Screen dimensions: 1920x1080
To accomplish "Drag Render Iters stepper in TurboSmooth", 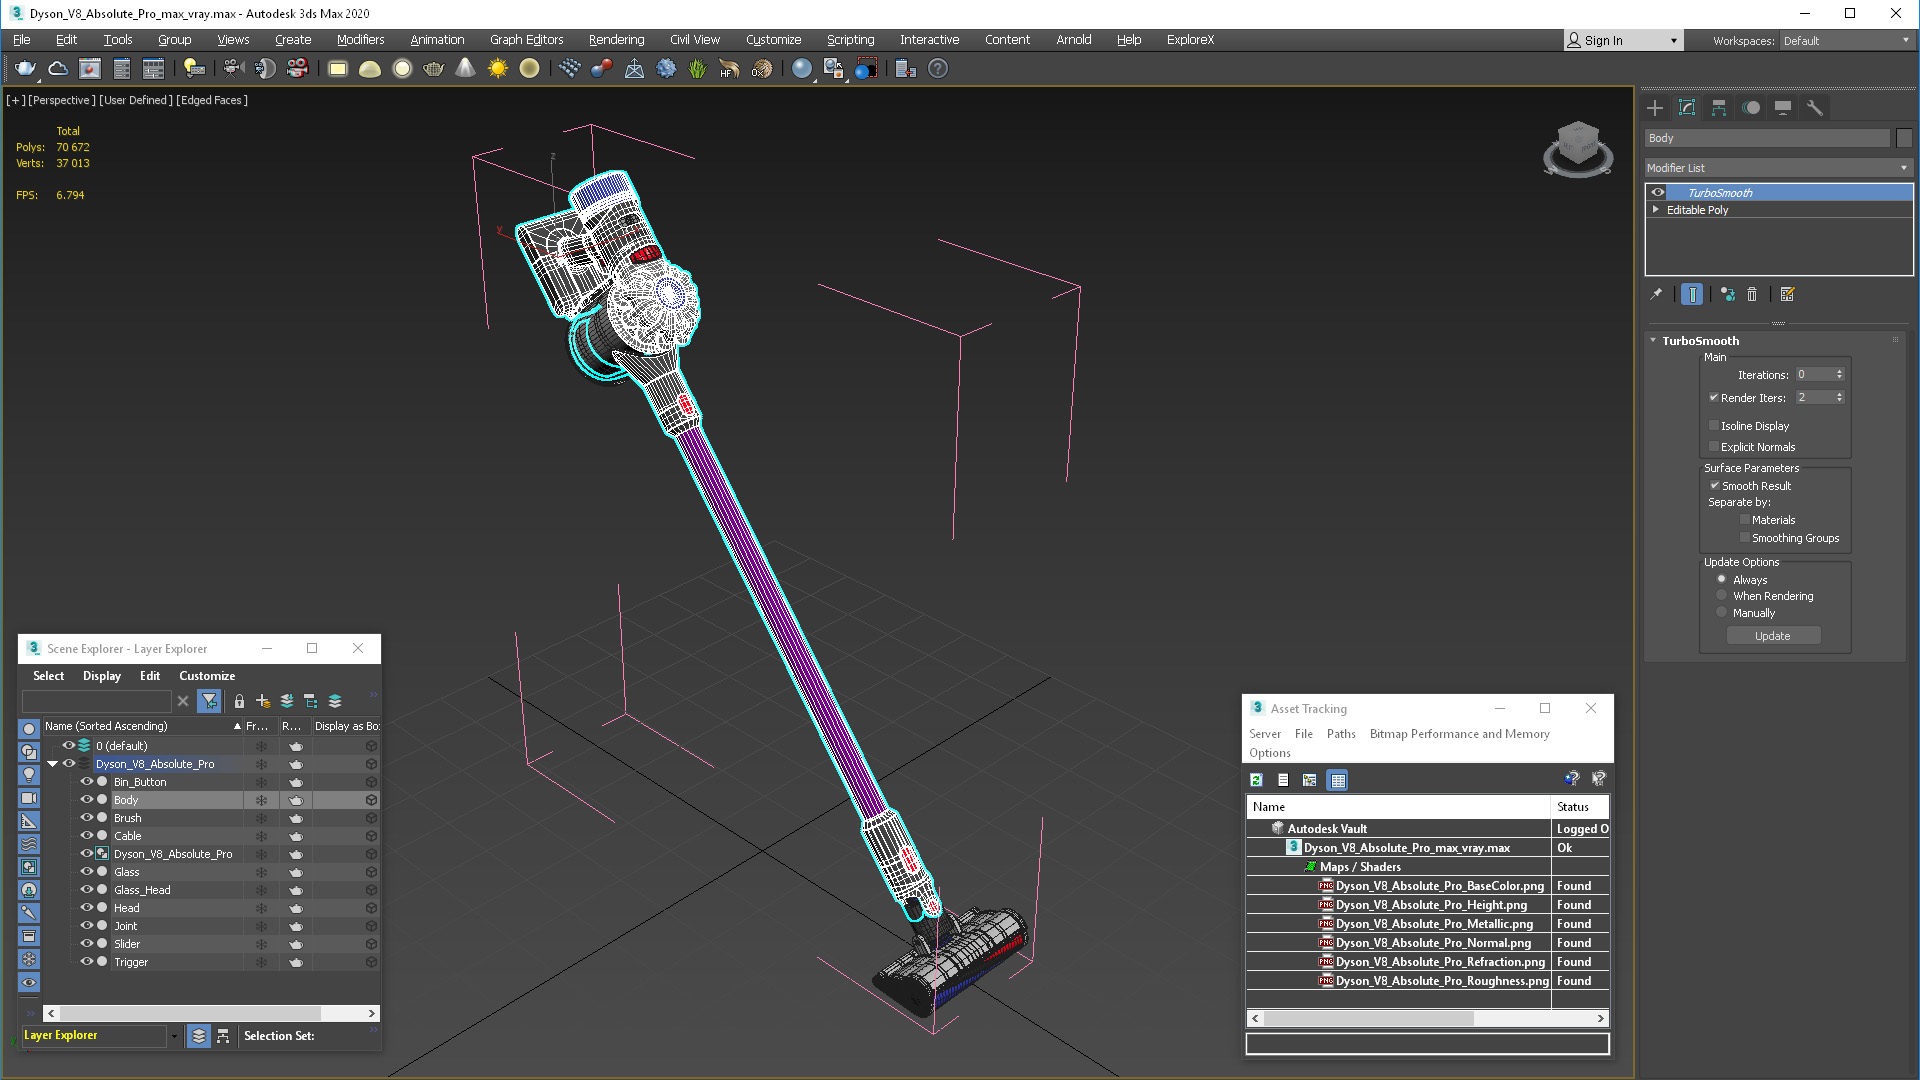I will pyautogui.click(x=1841, y=397).
